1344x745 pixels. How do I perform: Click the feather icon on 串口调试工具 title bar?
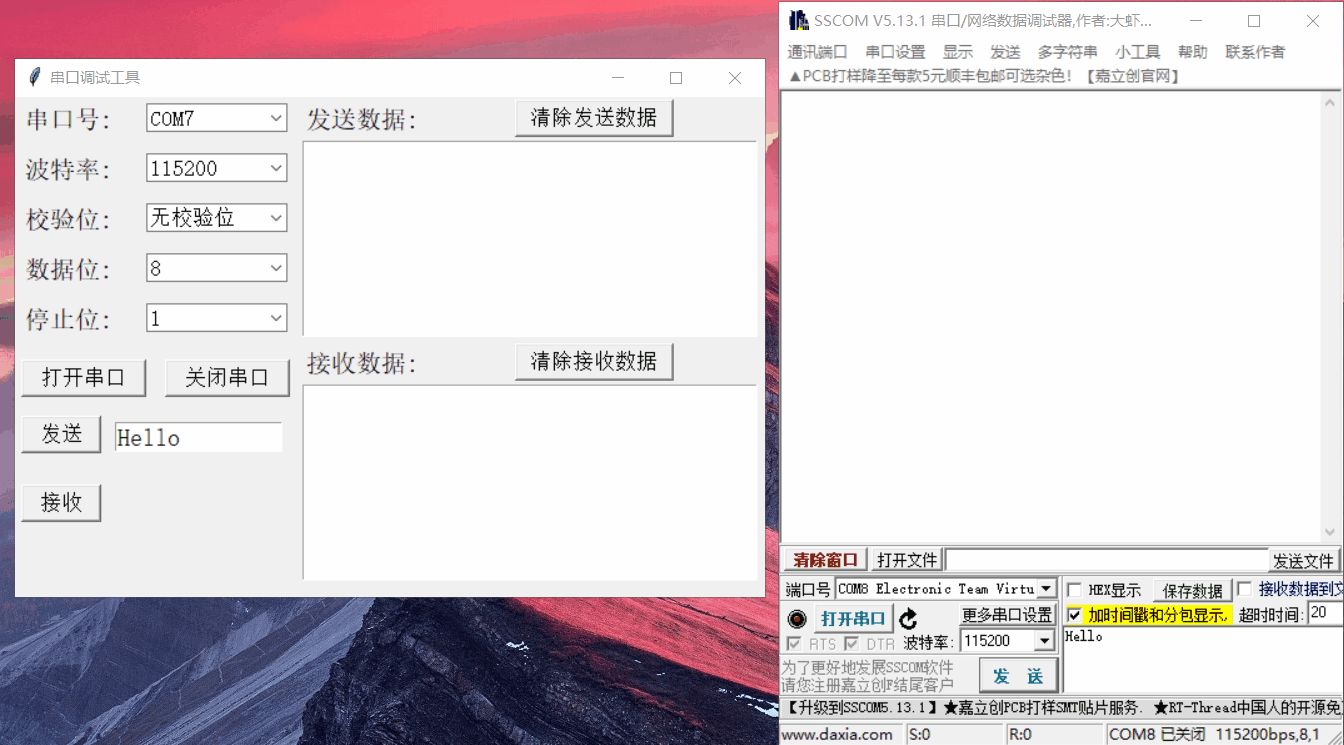pos(35,77)
